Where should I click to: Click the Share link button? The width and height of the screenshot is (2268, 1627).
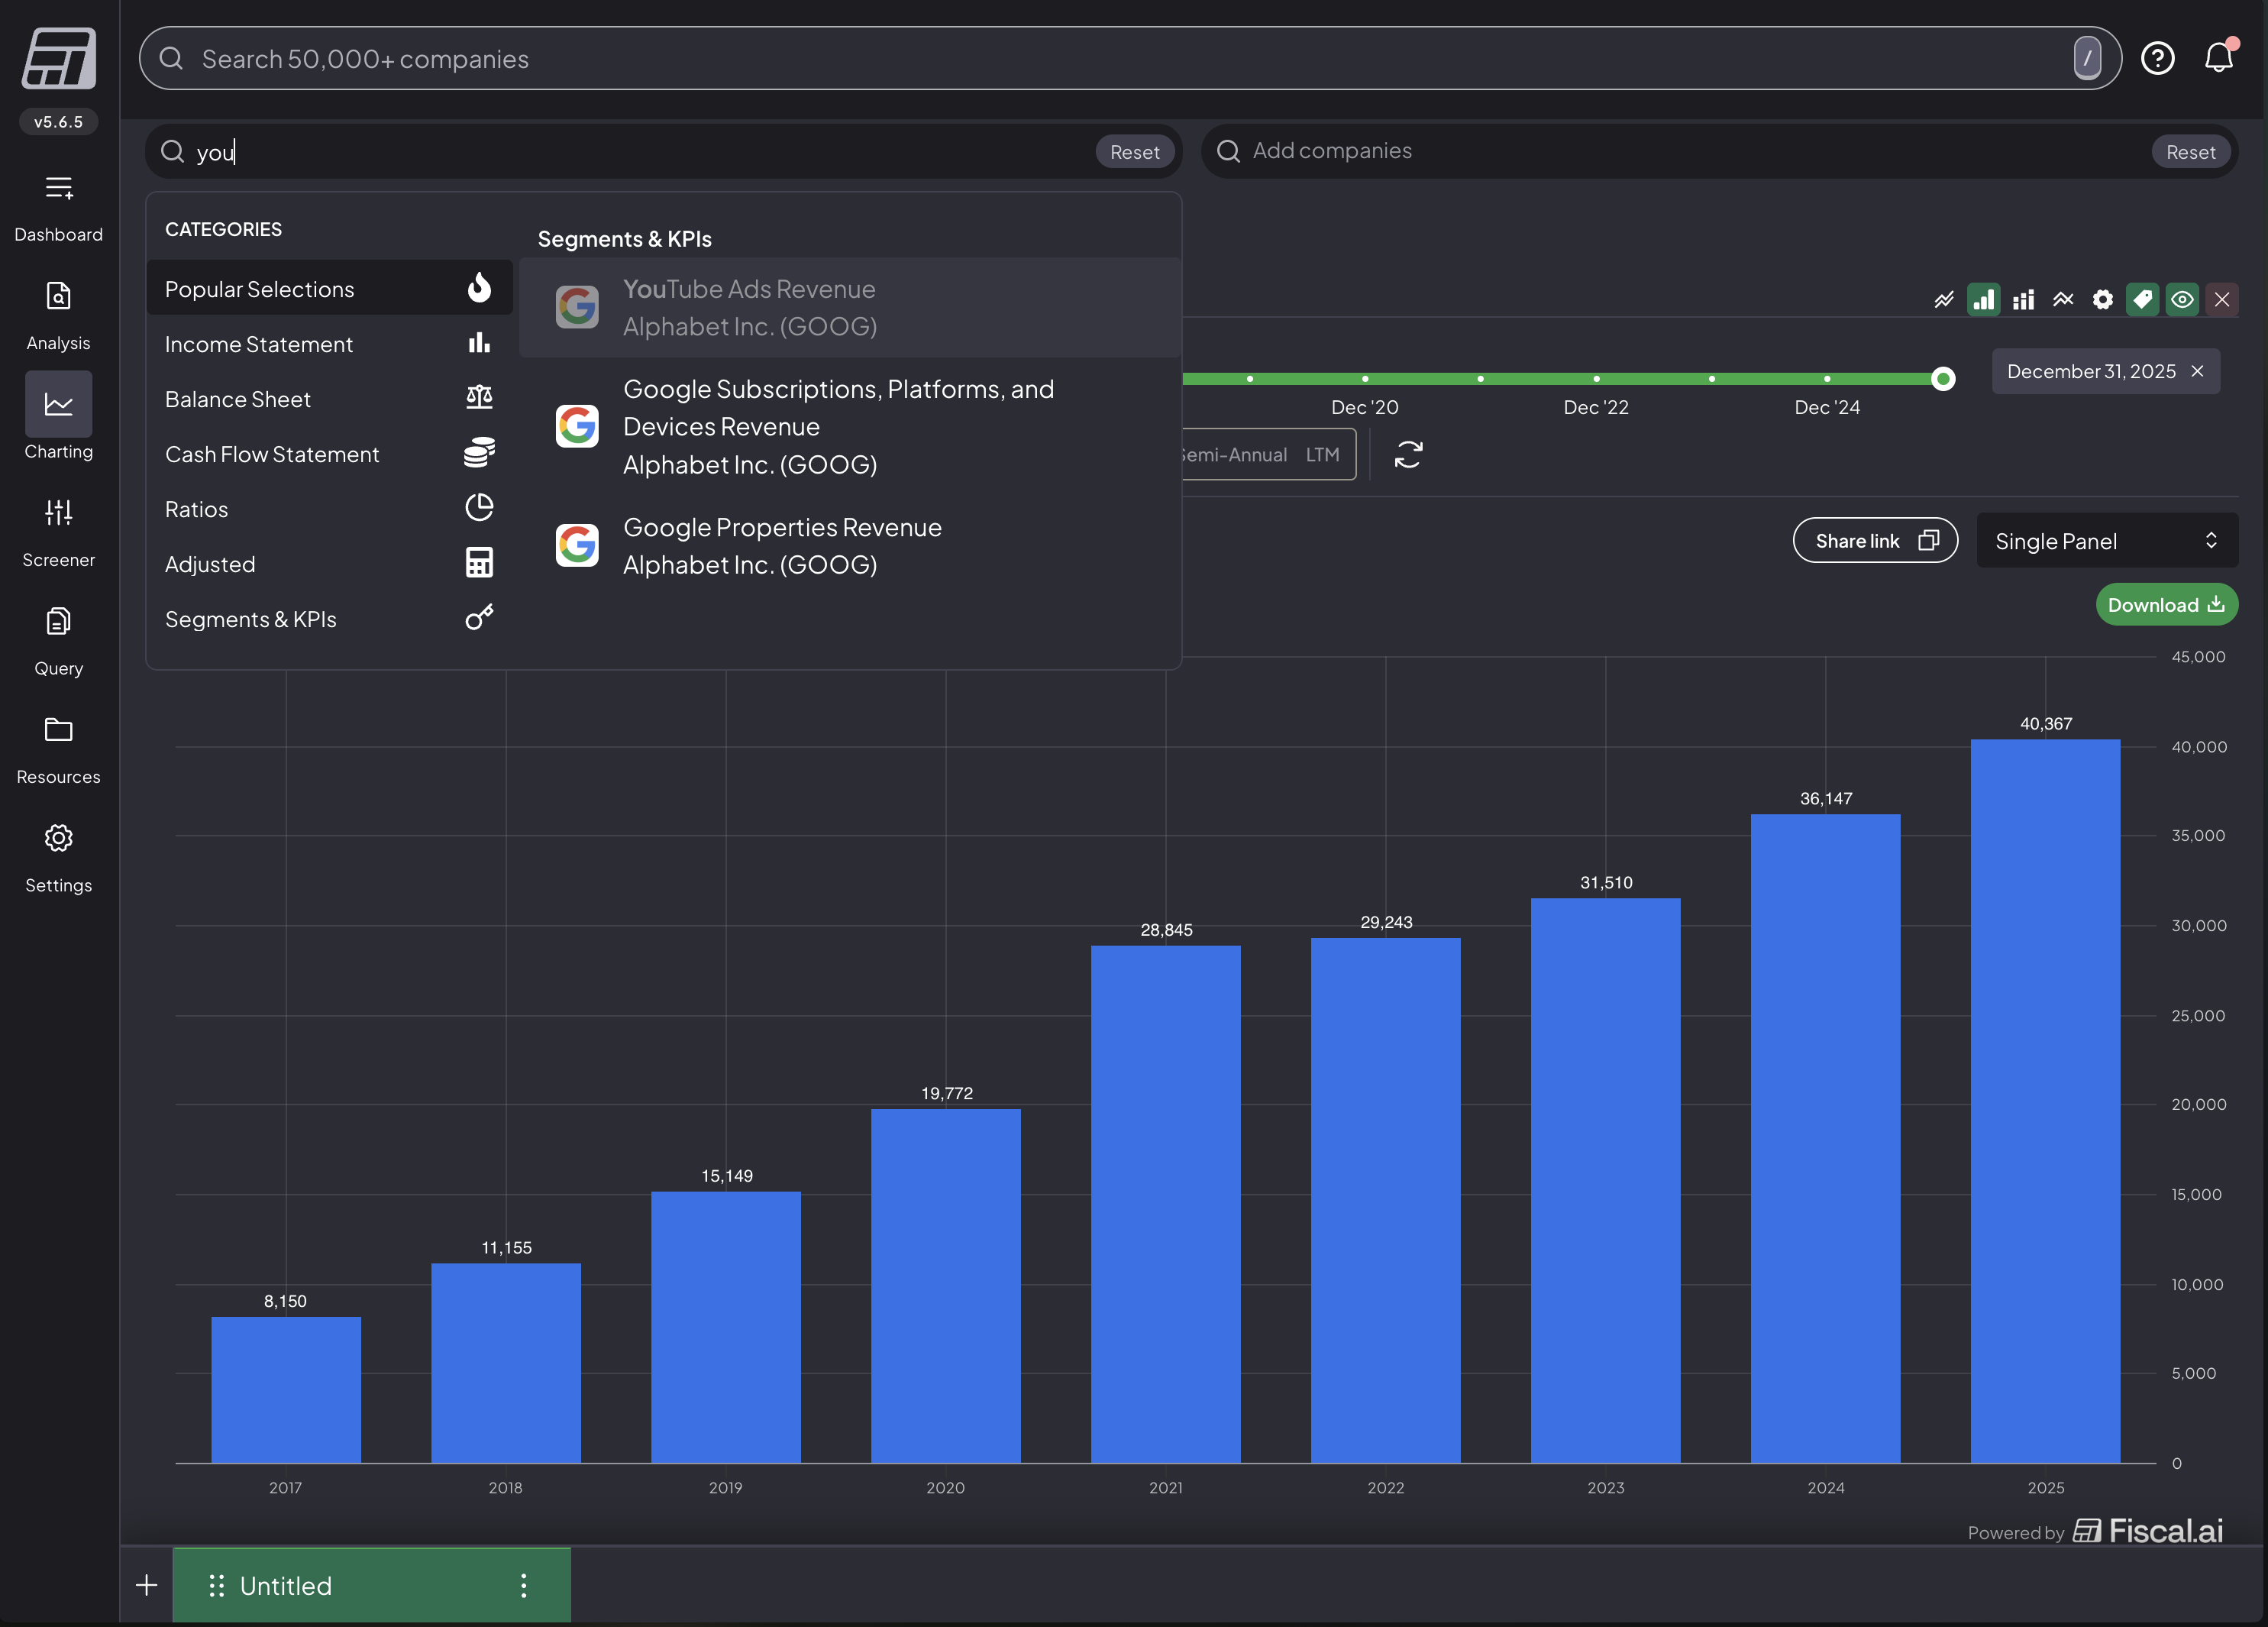tap(1875, 541)
